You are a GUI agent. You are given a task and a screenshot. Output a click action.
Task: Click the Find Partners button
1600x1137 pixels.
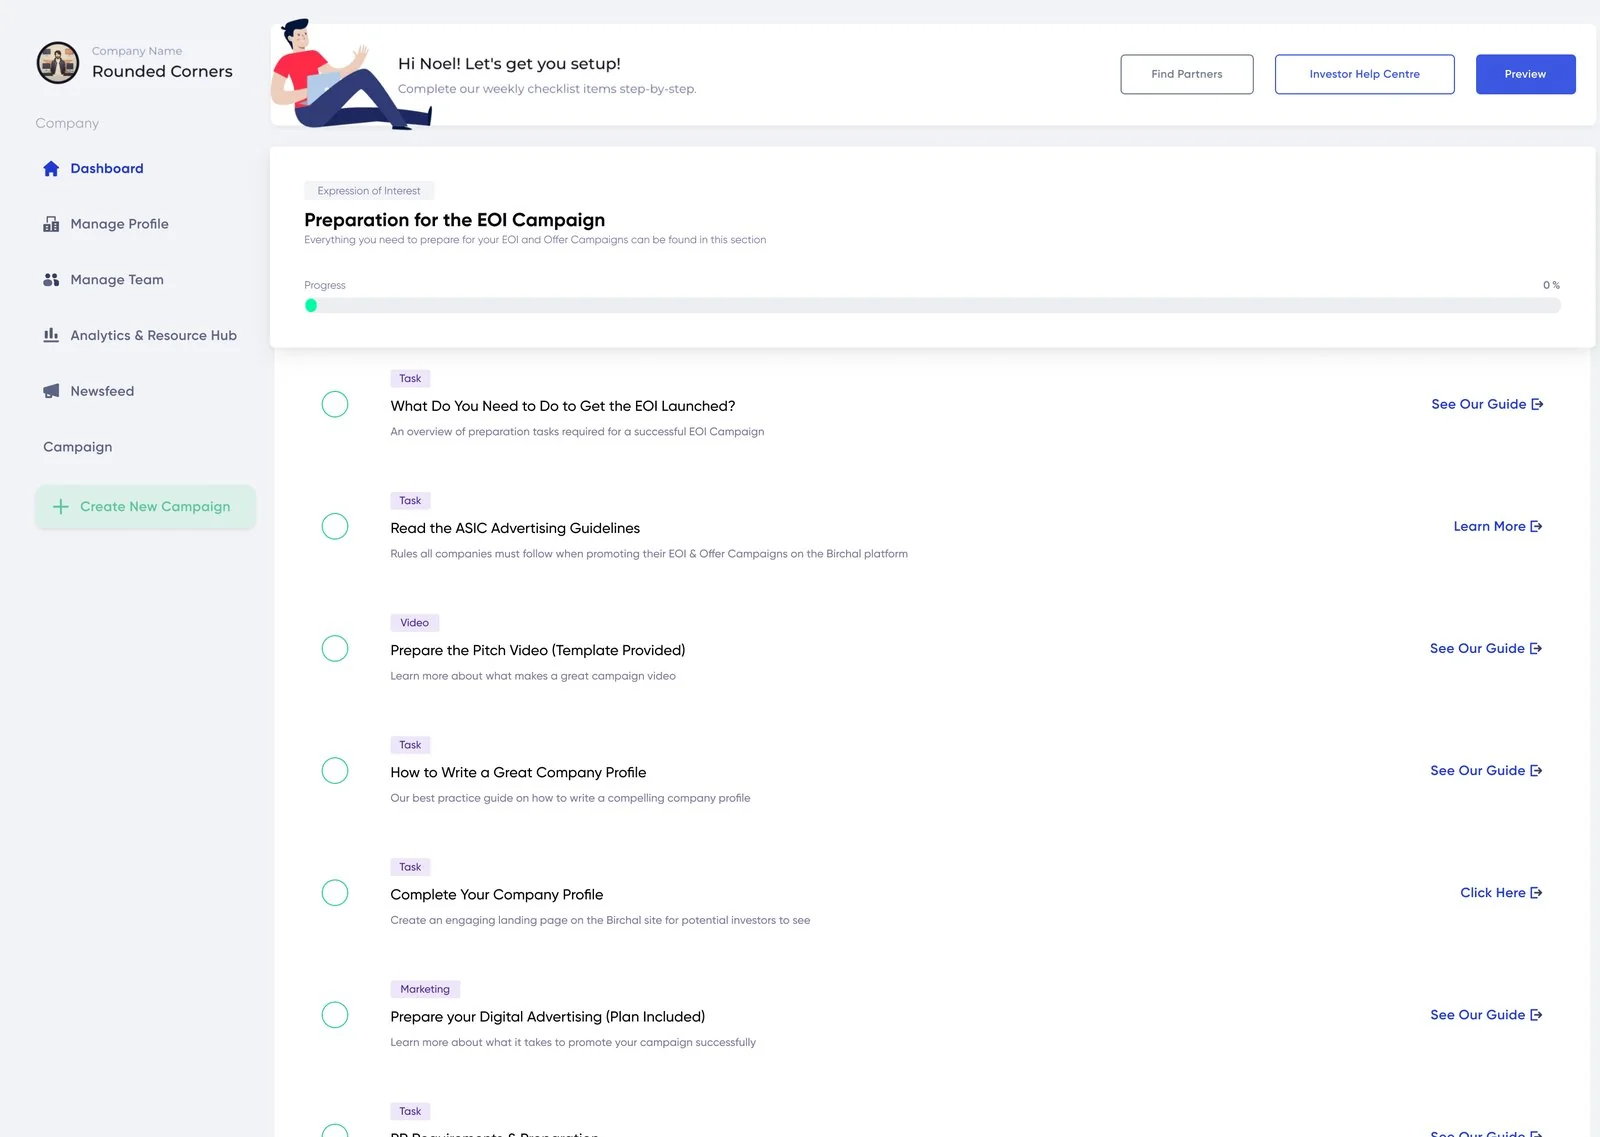[x=1186, y=74]
